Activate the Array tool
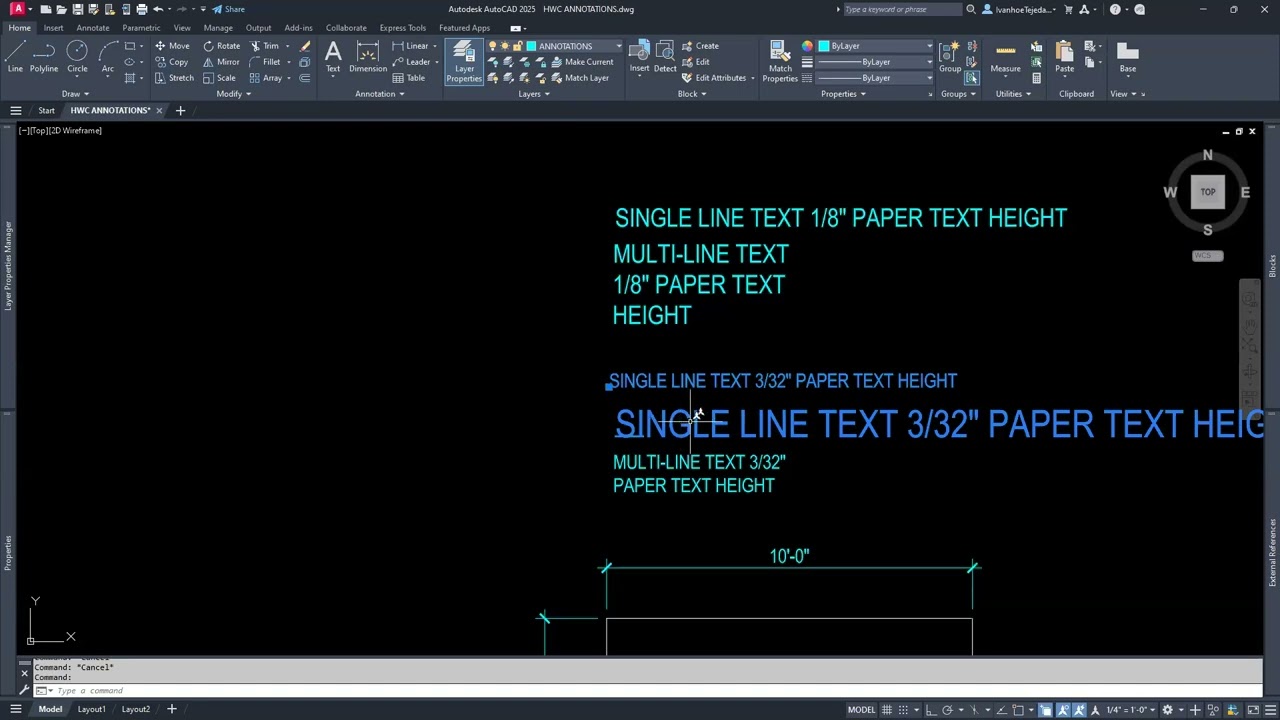This screenshot has width=1280, height=720. click(x=266, y=78)
